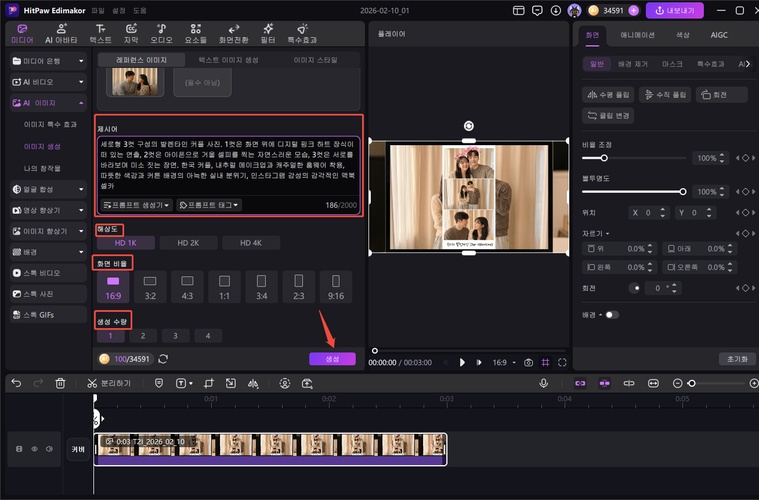Click the 내보내기 export button
The height and width of the screenshot is (500, 759).
click(675, 10)
